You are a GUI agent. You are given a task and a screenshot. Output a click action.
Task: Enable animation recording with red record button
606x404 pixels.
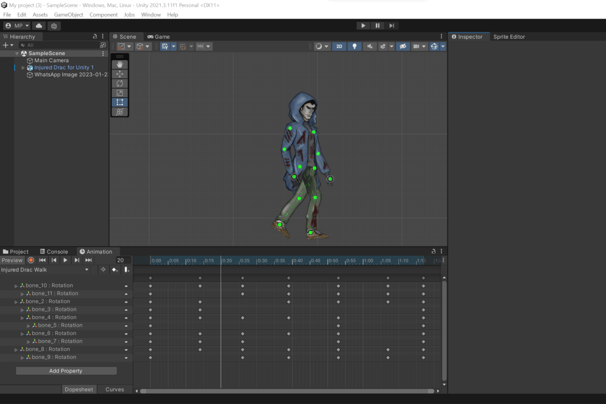click(31, 260)
